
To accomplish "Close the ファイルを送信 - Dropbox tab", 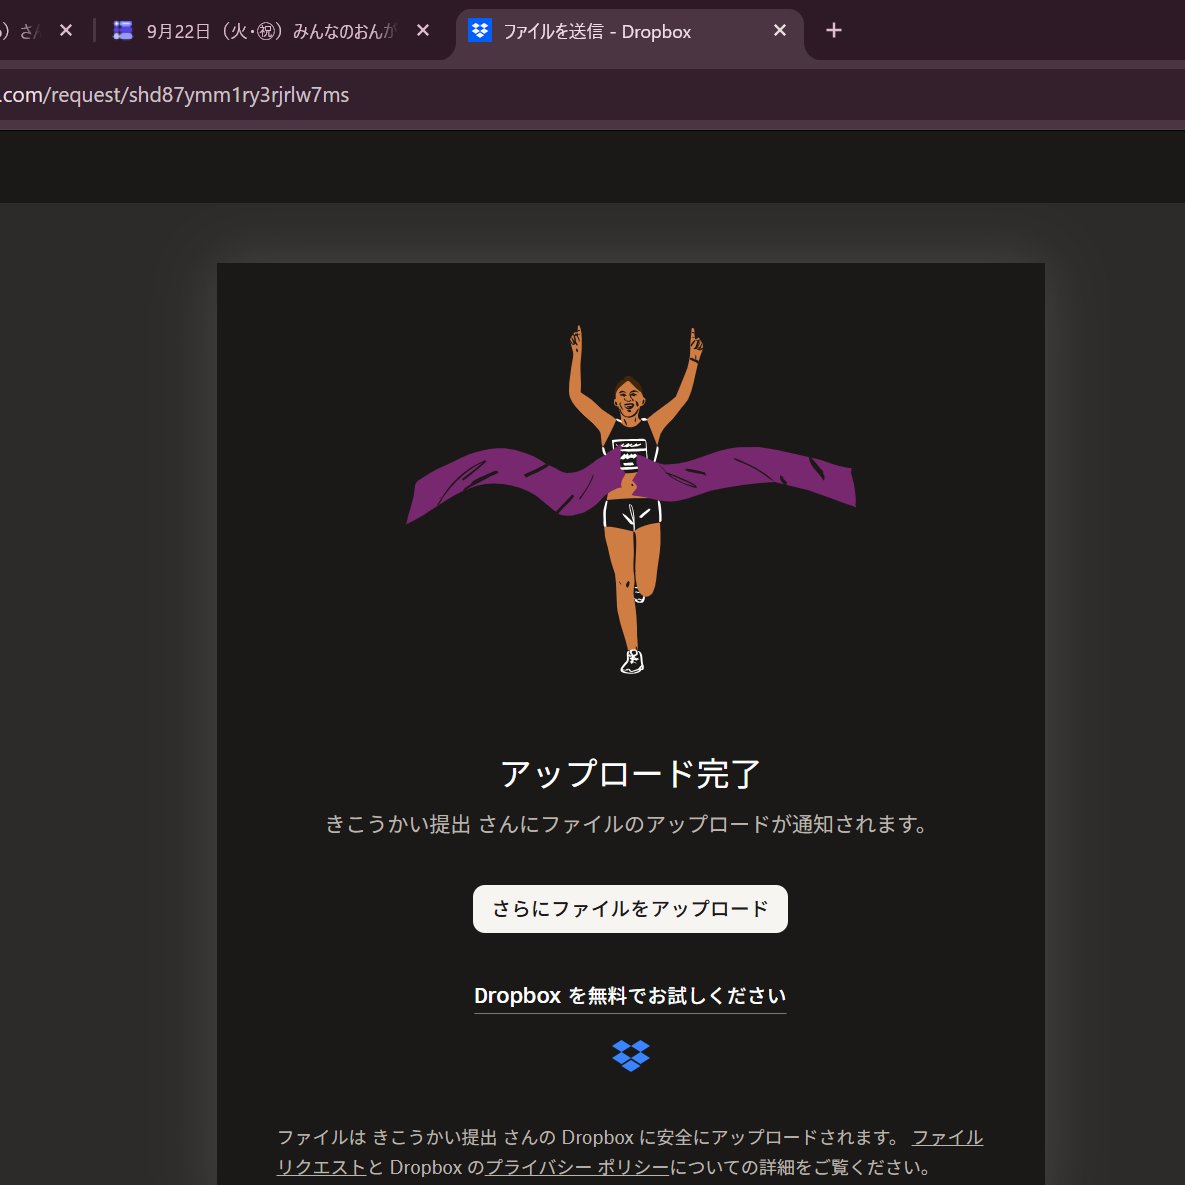I will (x=780, y=30).
